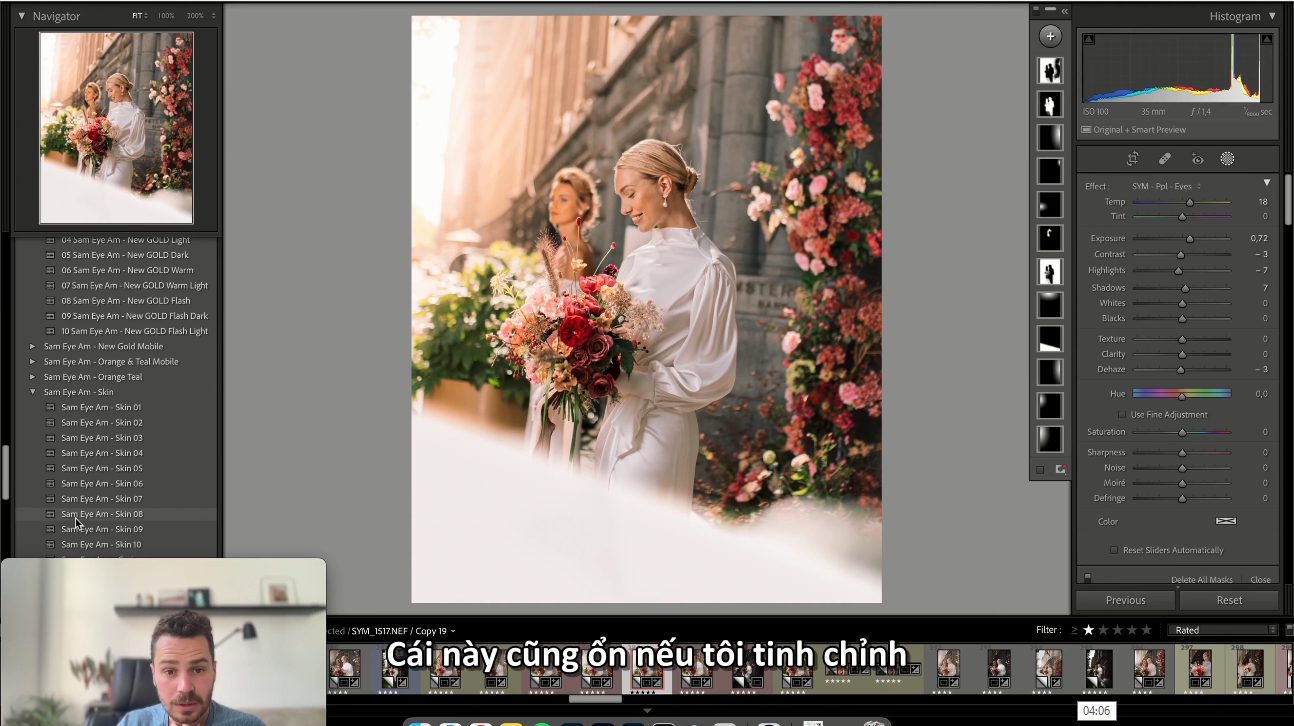Apply preset 06 Sam Eye Am - New GOLD Warm

tap(127, 270)
